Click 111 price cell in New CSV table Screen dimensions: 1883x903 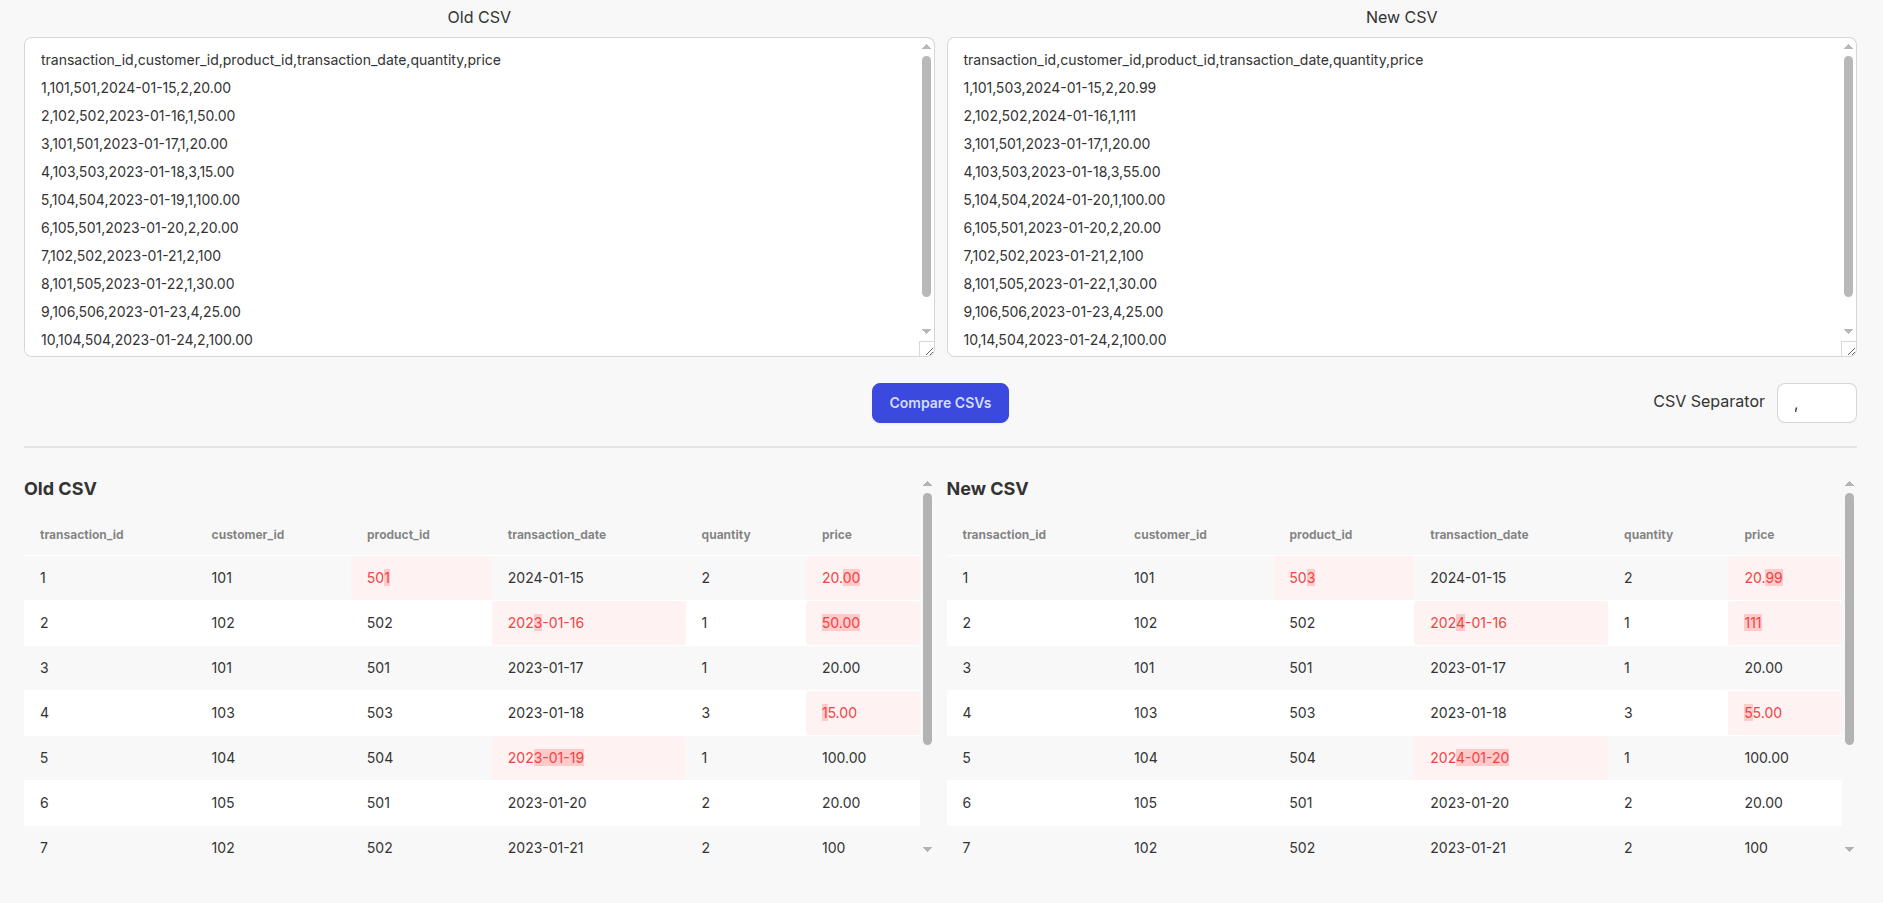tap(1785, 623)
